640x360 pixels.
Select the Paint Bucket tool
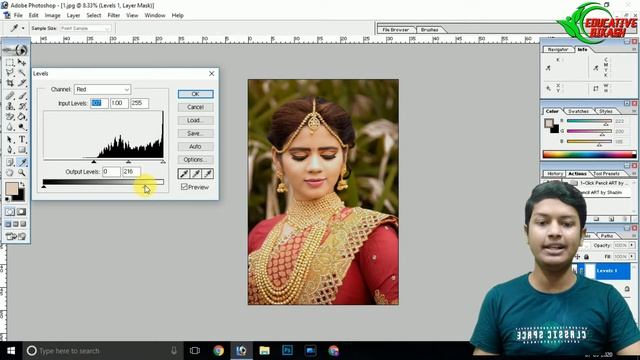[x=22, y=117]
